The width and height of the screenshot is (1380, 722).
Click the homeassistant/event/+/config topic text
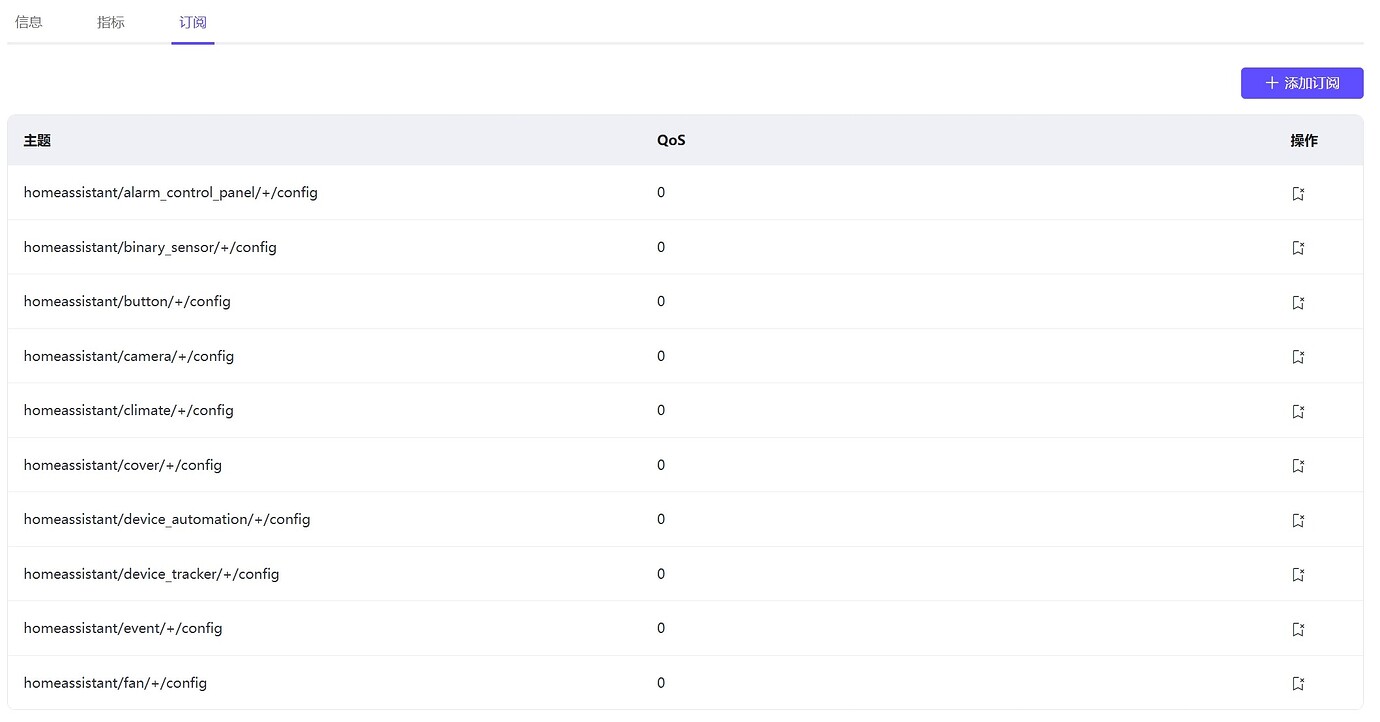point(123,628)
